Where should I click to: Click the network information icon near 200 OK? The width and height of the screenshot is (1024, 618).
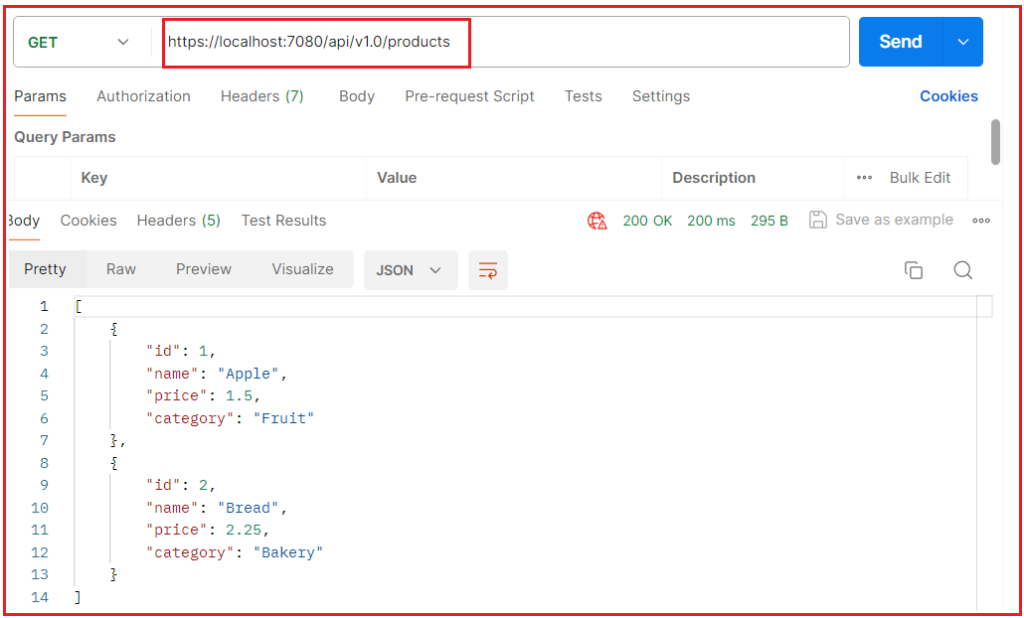point(597,221)
